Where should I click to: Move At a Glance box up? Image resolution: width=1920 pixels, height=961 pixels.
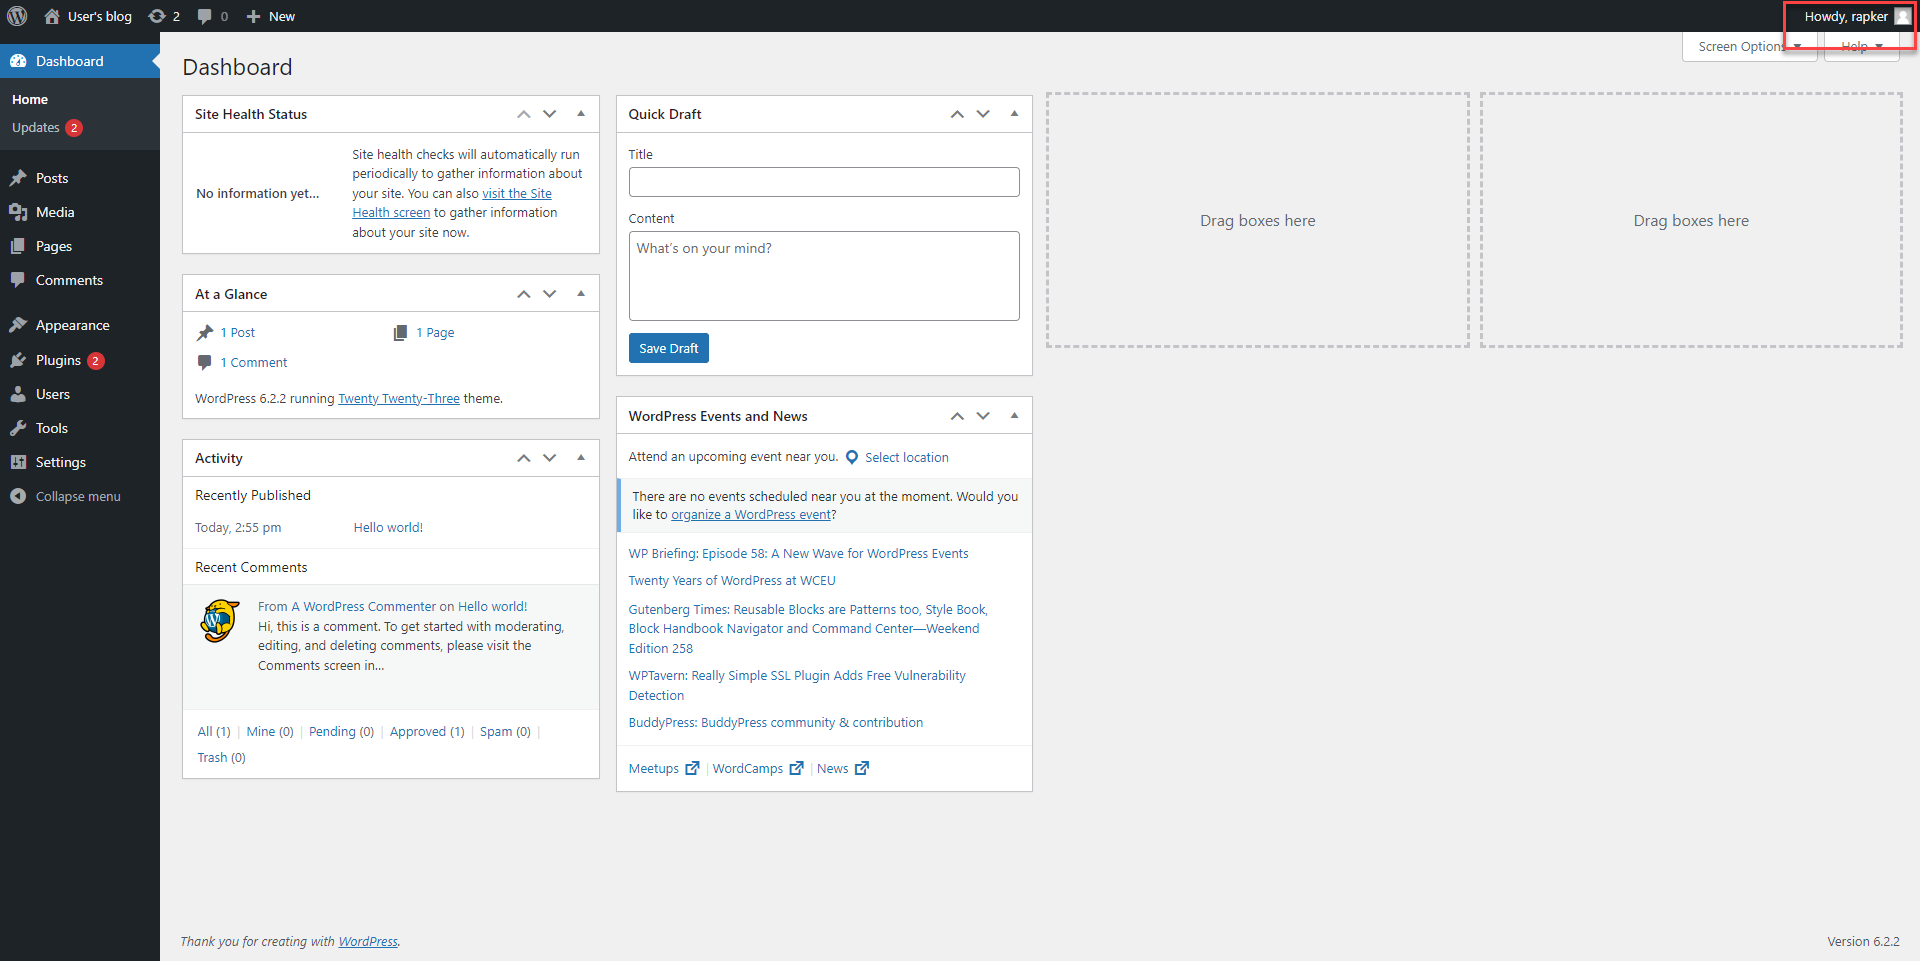(523, 294)
